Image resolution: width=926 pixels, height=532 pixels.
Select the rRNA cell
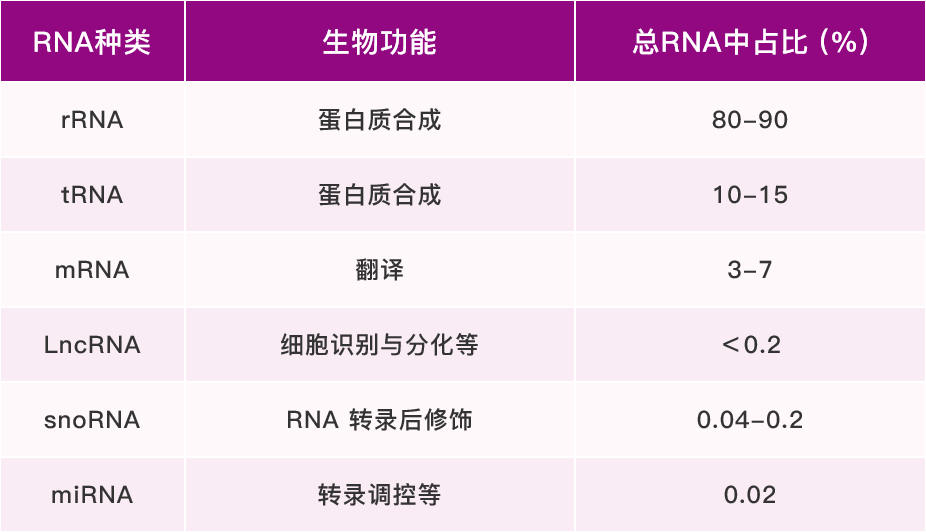pyautogui.click(x=92, y=120)
